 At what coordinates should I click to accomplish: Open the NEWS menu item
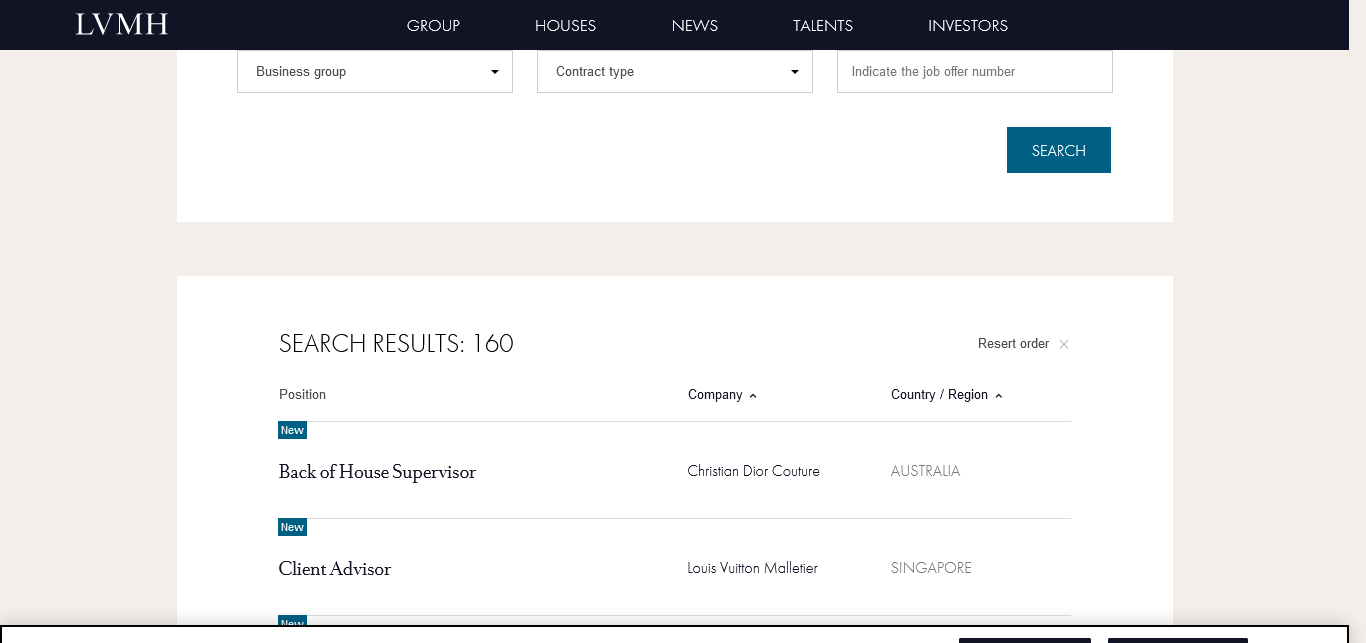[x=694, y=26]
